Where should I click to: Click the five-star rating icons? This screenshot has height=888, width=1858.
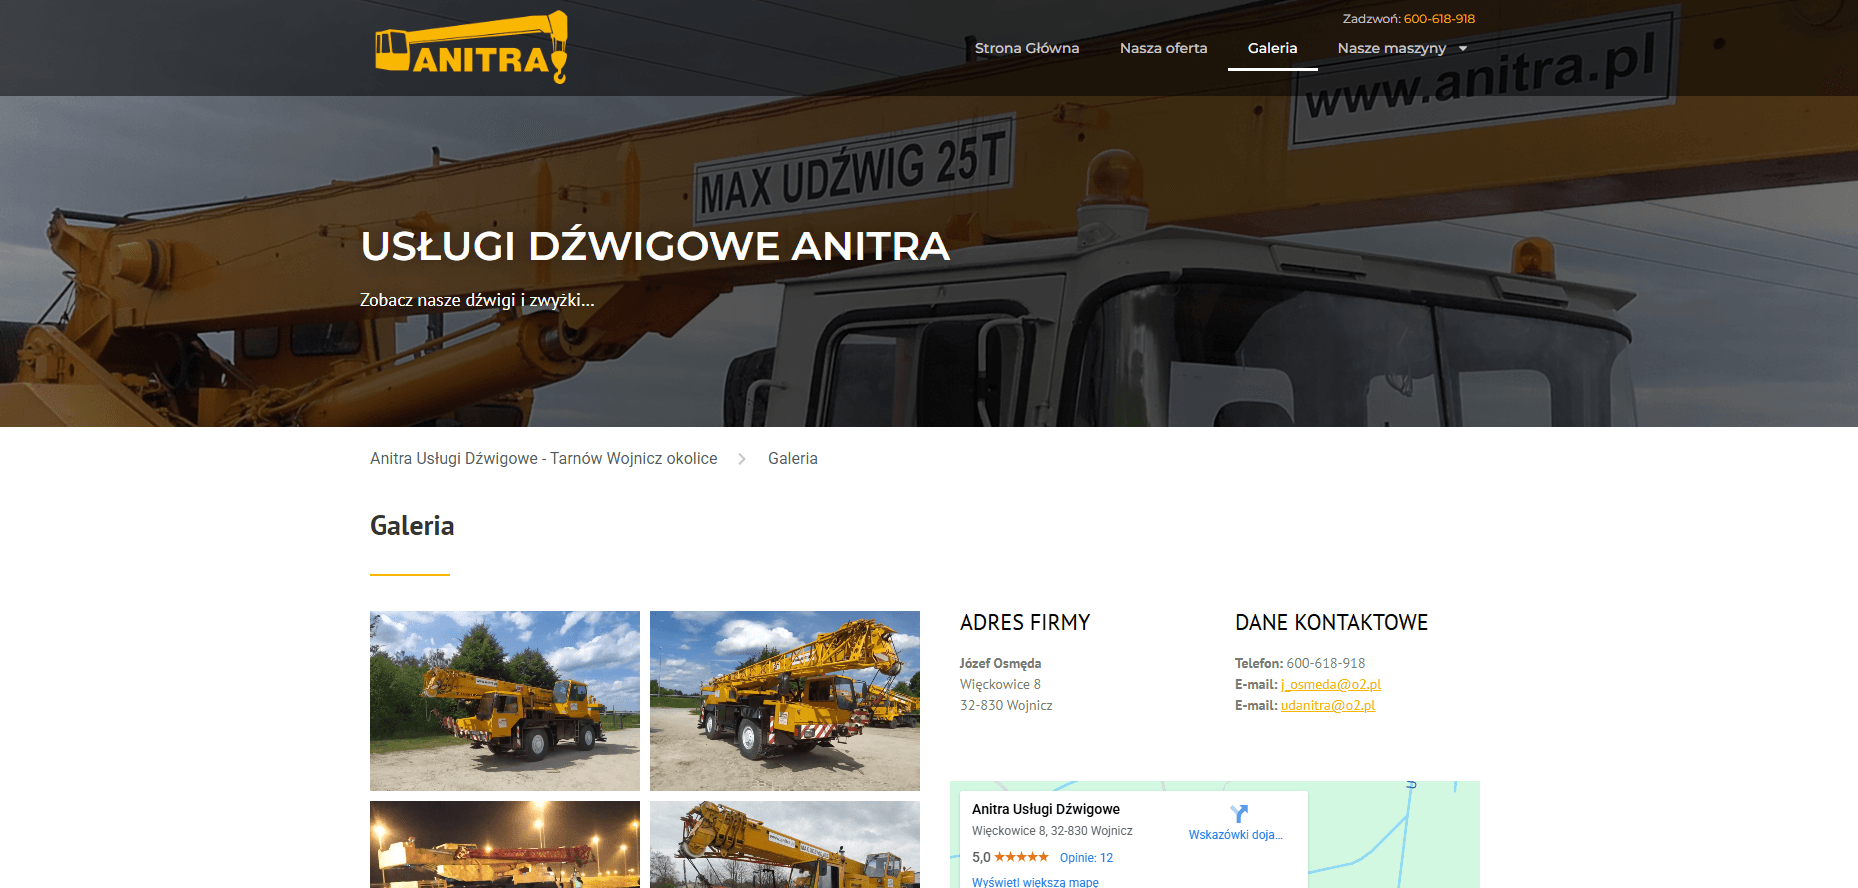point(1021,857)
